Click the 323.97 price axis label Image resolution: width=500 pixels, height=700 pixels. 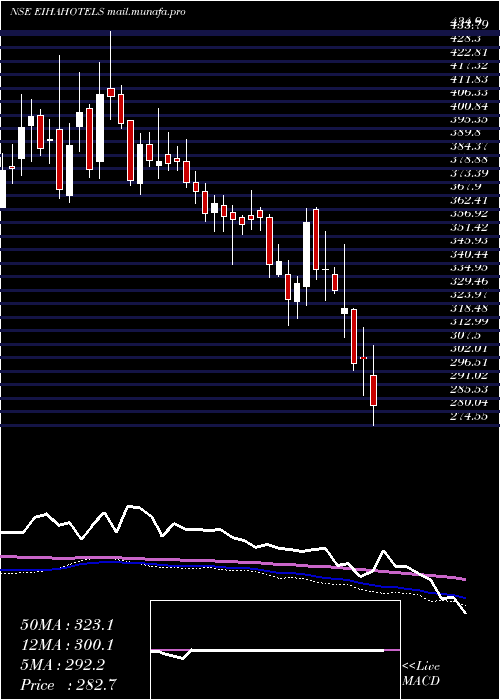pyautogui.click(x=469, y=295)
